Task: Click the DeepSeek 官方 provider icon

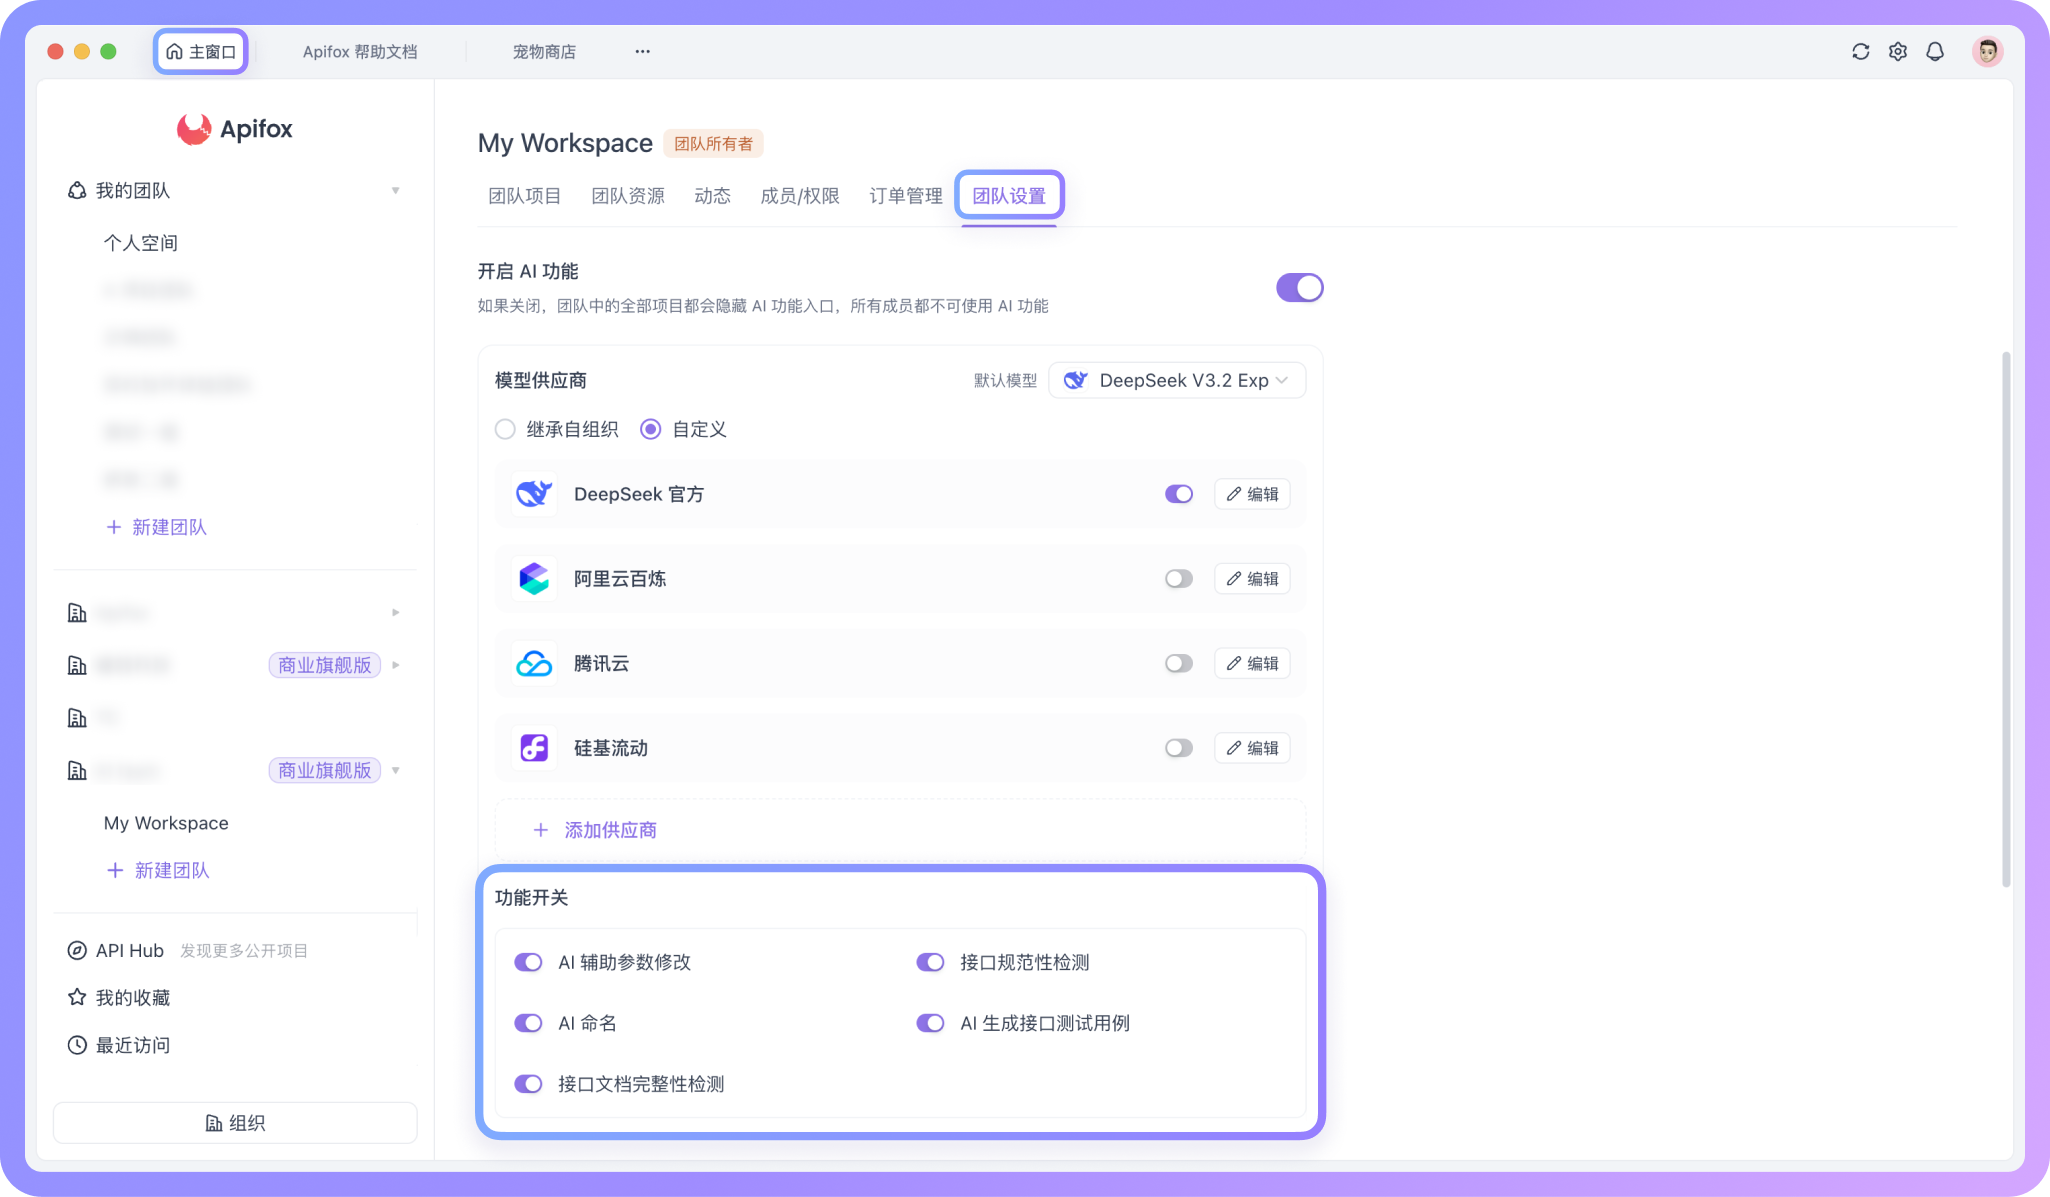Action: (x=534, y=493)
